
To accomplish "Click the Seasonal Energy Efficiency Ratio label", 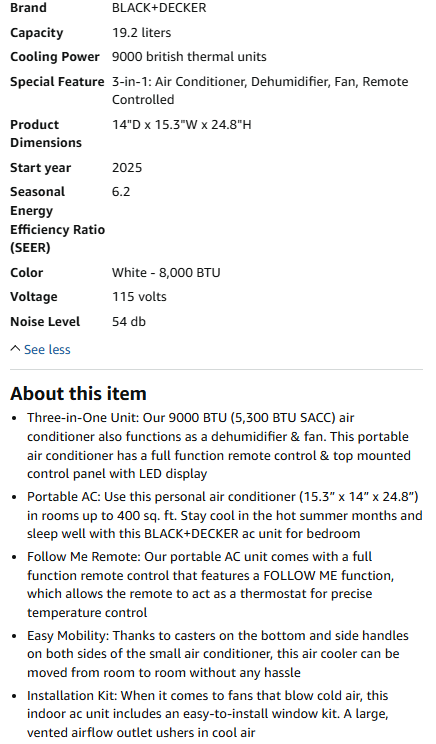I will coord(57,220).
